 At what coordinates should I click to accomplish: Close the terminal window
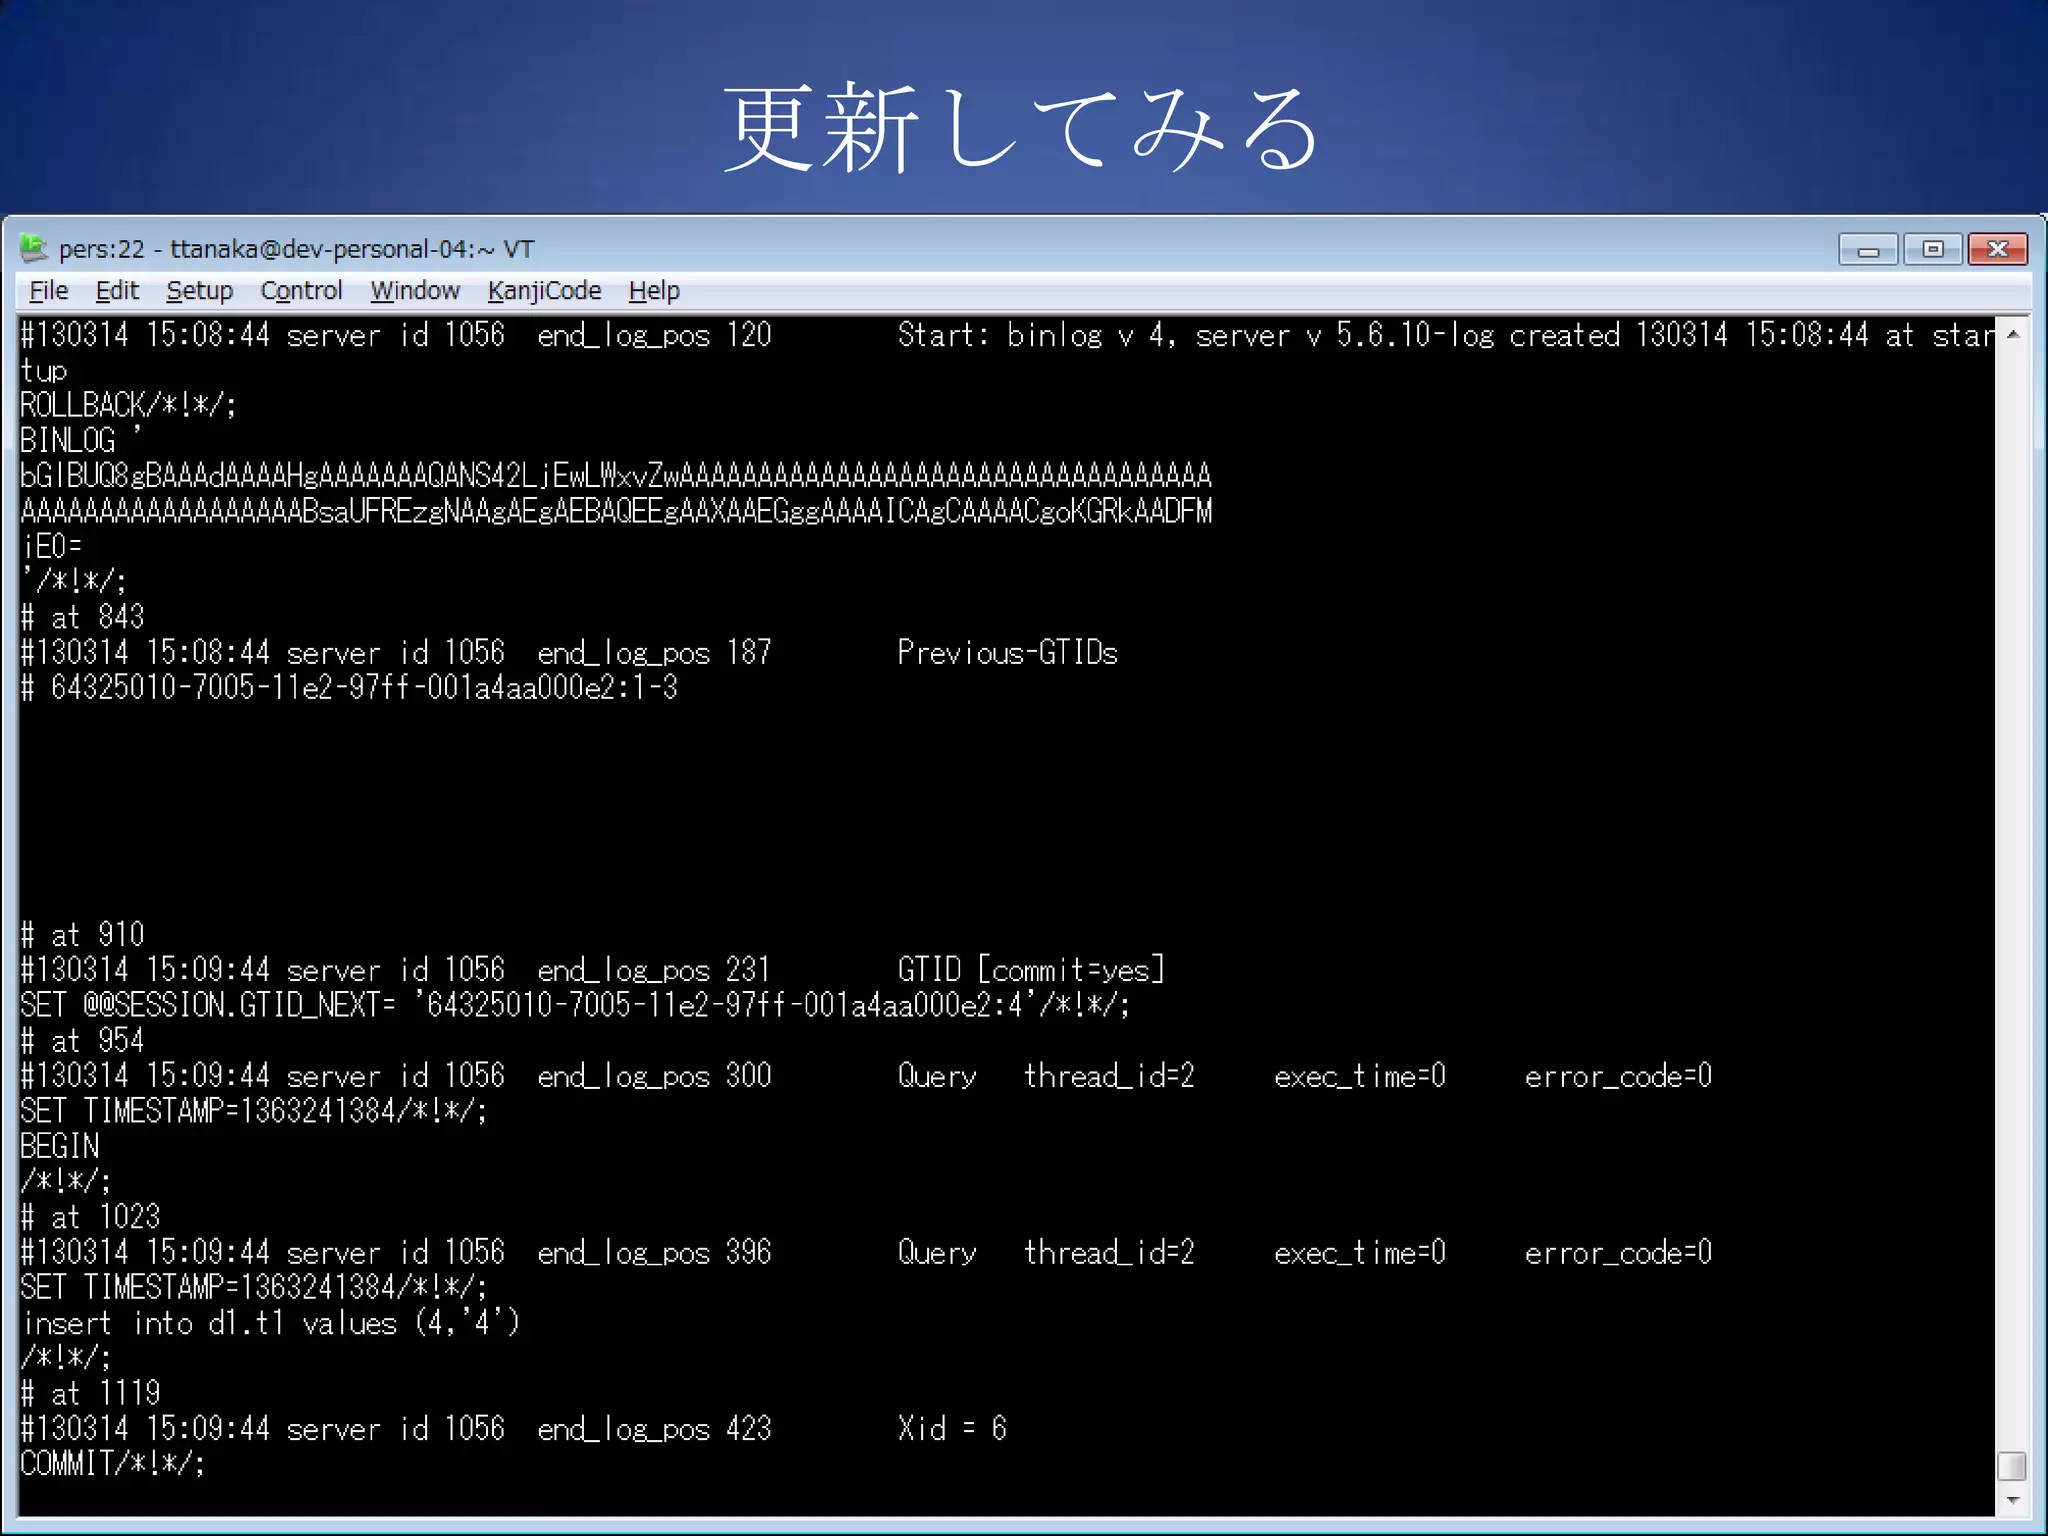pyautogui.click(x=1997, y=250)
